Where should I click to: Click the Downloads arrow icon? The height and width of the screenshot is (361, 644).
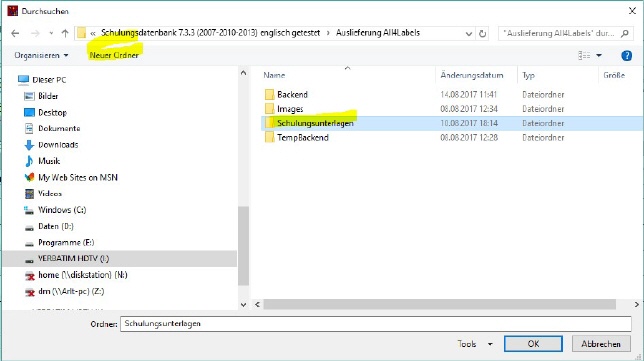(x=29, y=145)
